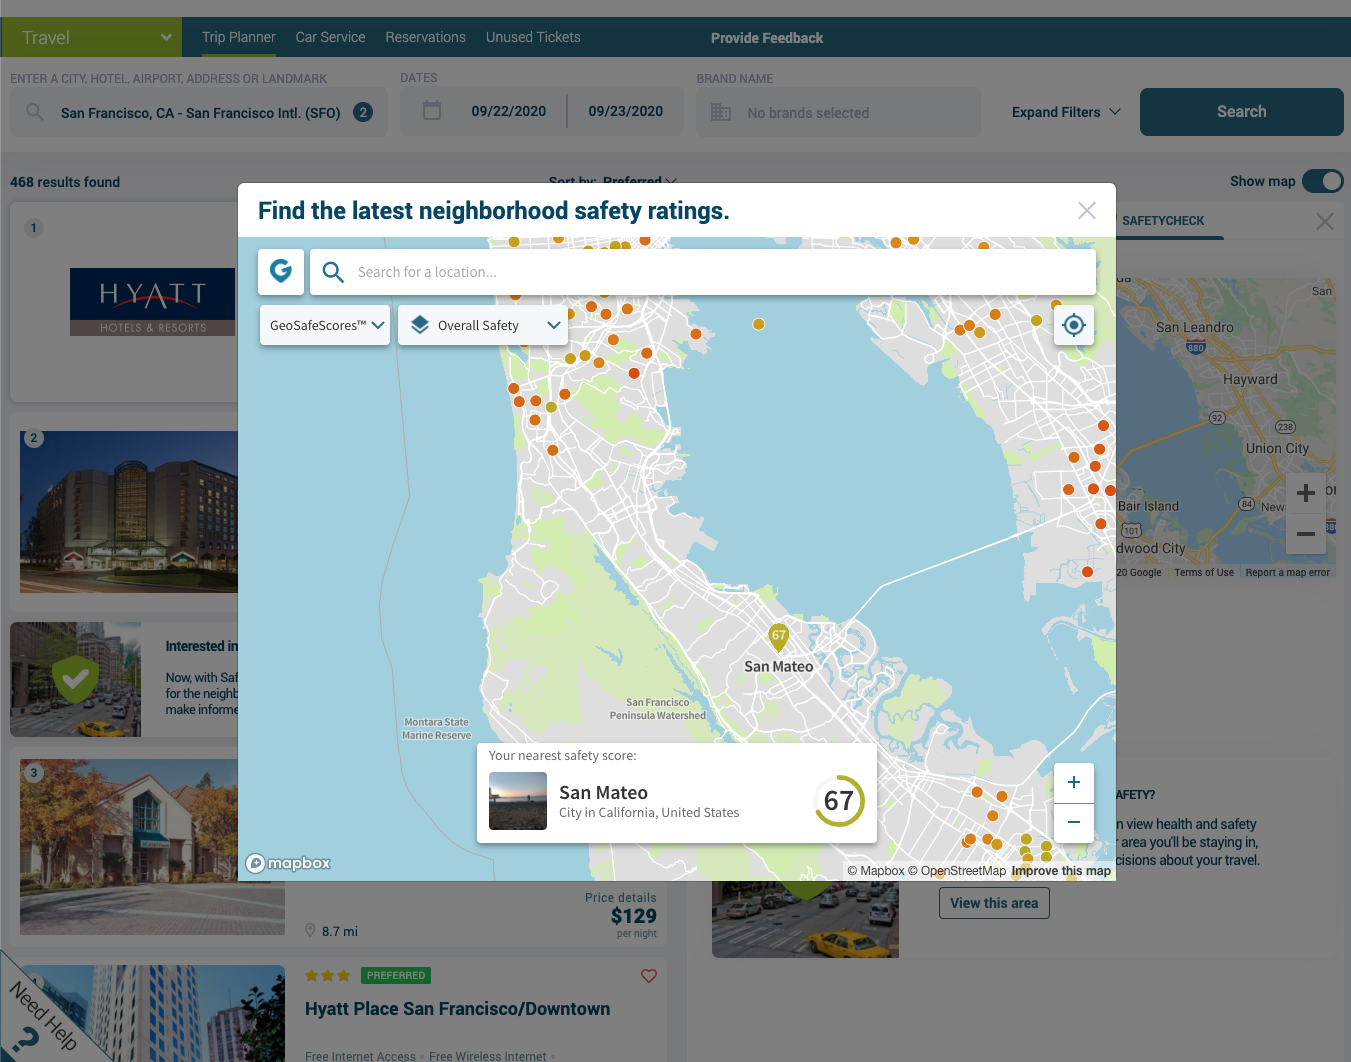This screenshot has height=1062, width=1351.
Task: Click the San Francisco SFO location field
Action: [x=199, y=112]
